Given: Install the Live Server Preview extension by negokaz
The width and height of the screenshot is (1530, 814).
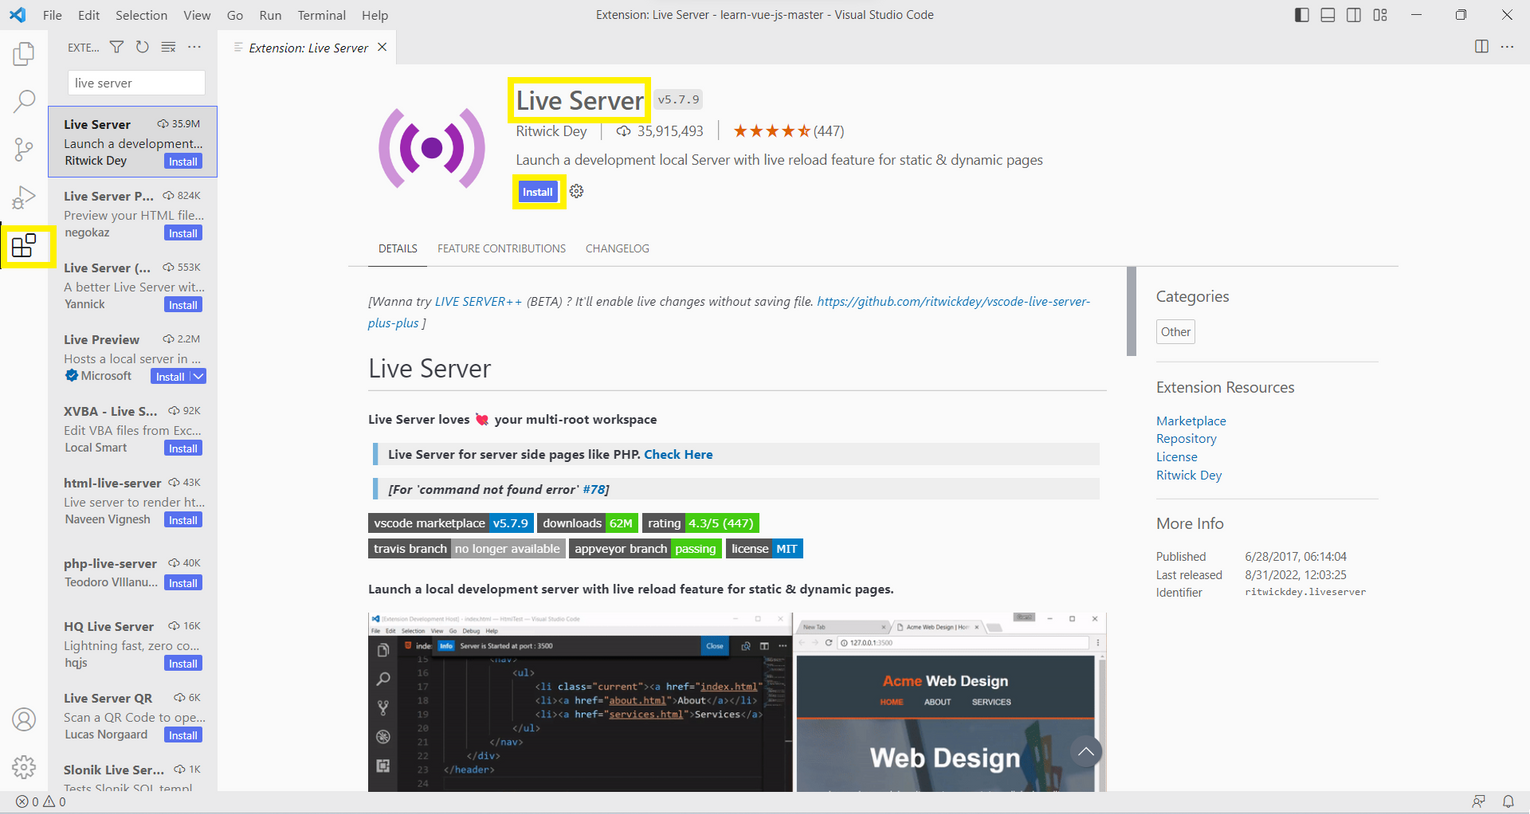Looking at the screenshot, I should pos(183,233).
